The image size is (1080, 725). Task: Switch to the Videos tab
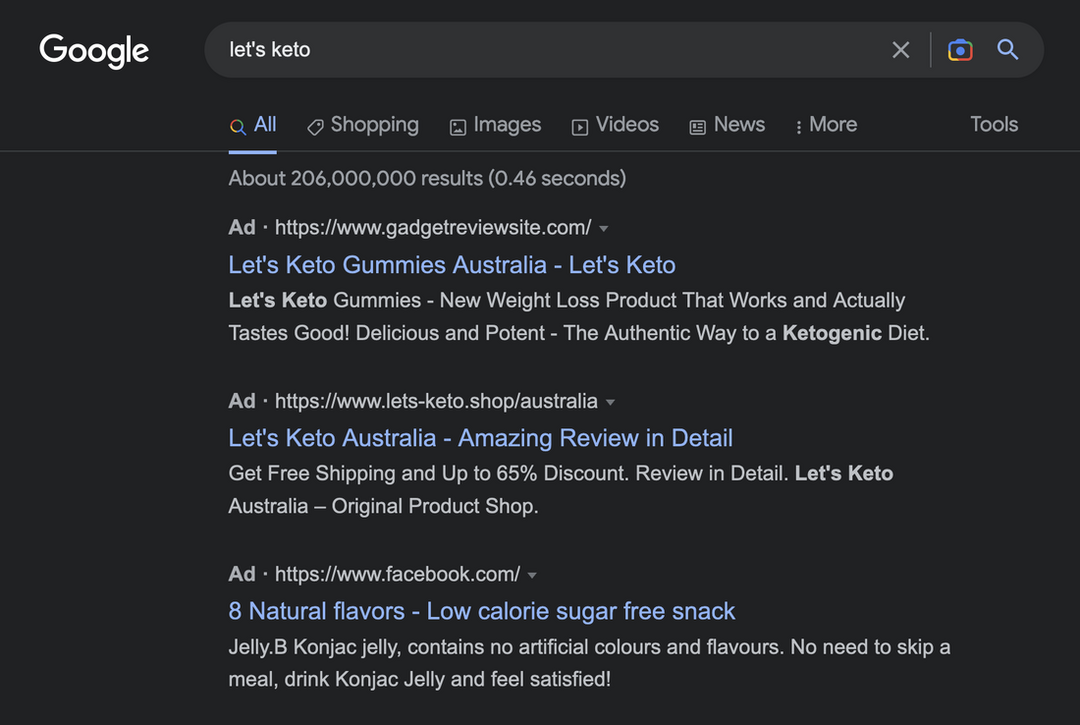point(627,125)
